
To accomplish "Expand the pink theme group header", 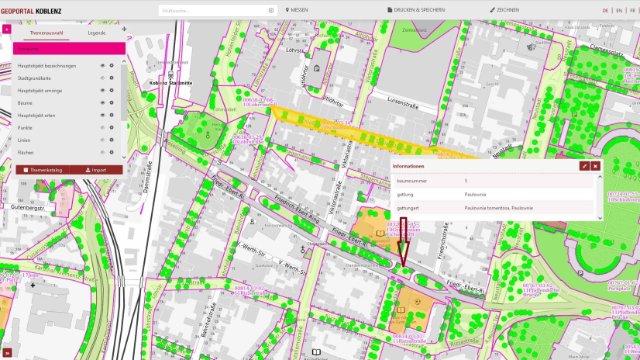I will (x=69, y=49).
